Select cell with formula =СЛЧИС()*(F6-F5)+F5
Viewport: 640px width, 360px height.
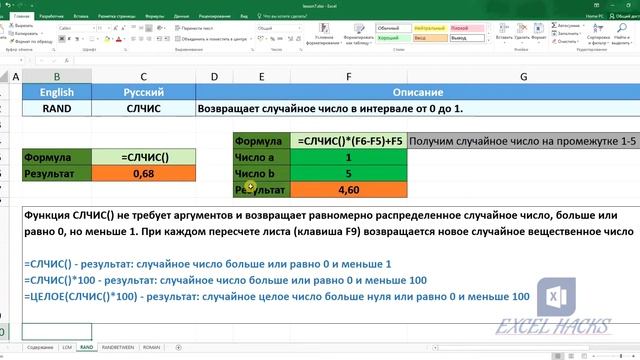(349, 141)
